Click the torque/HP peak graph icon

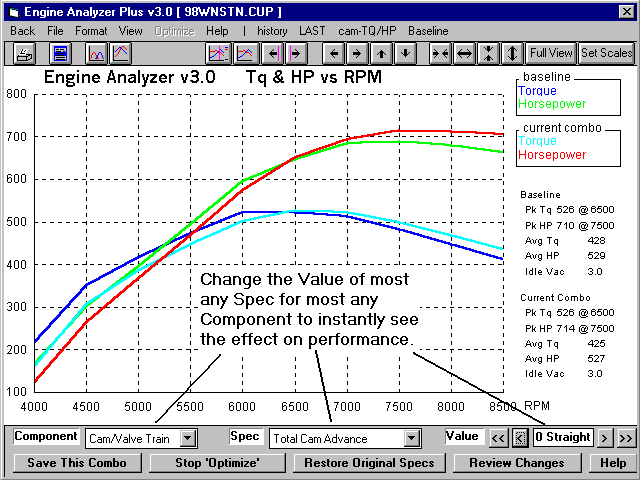tap(120, 53)
